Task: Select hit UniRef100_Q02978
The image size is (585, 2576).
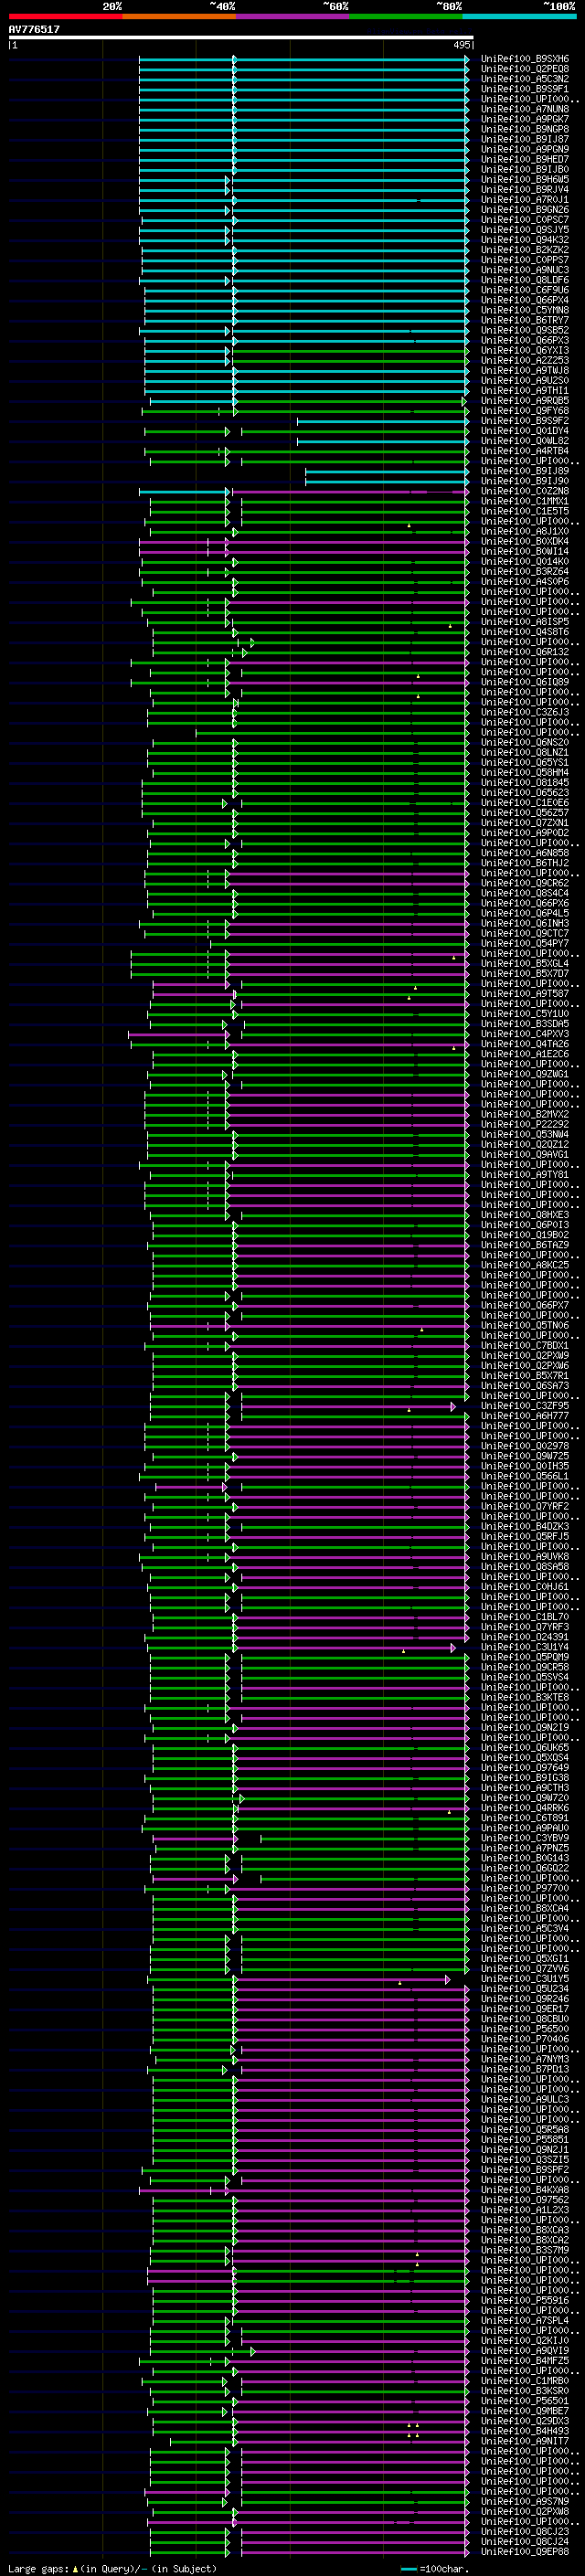Action: (x=525, y=1446)
